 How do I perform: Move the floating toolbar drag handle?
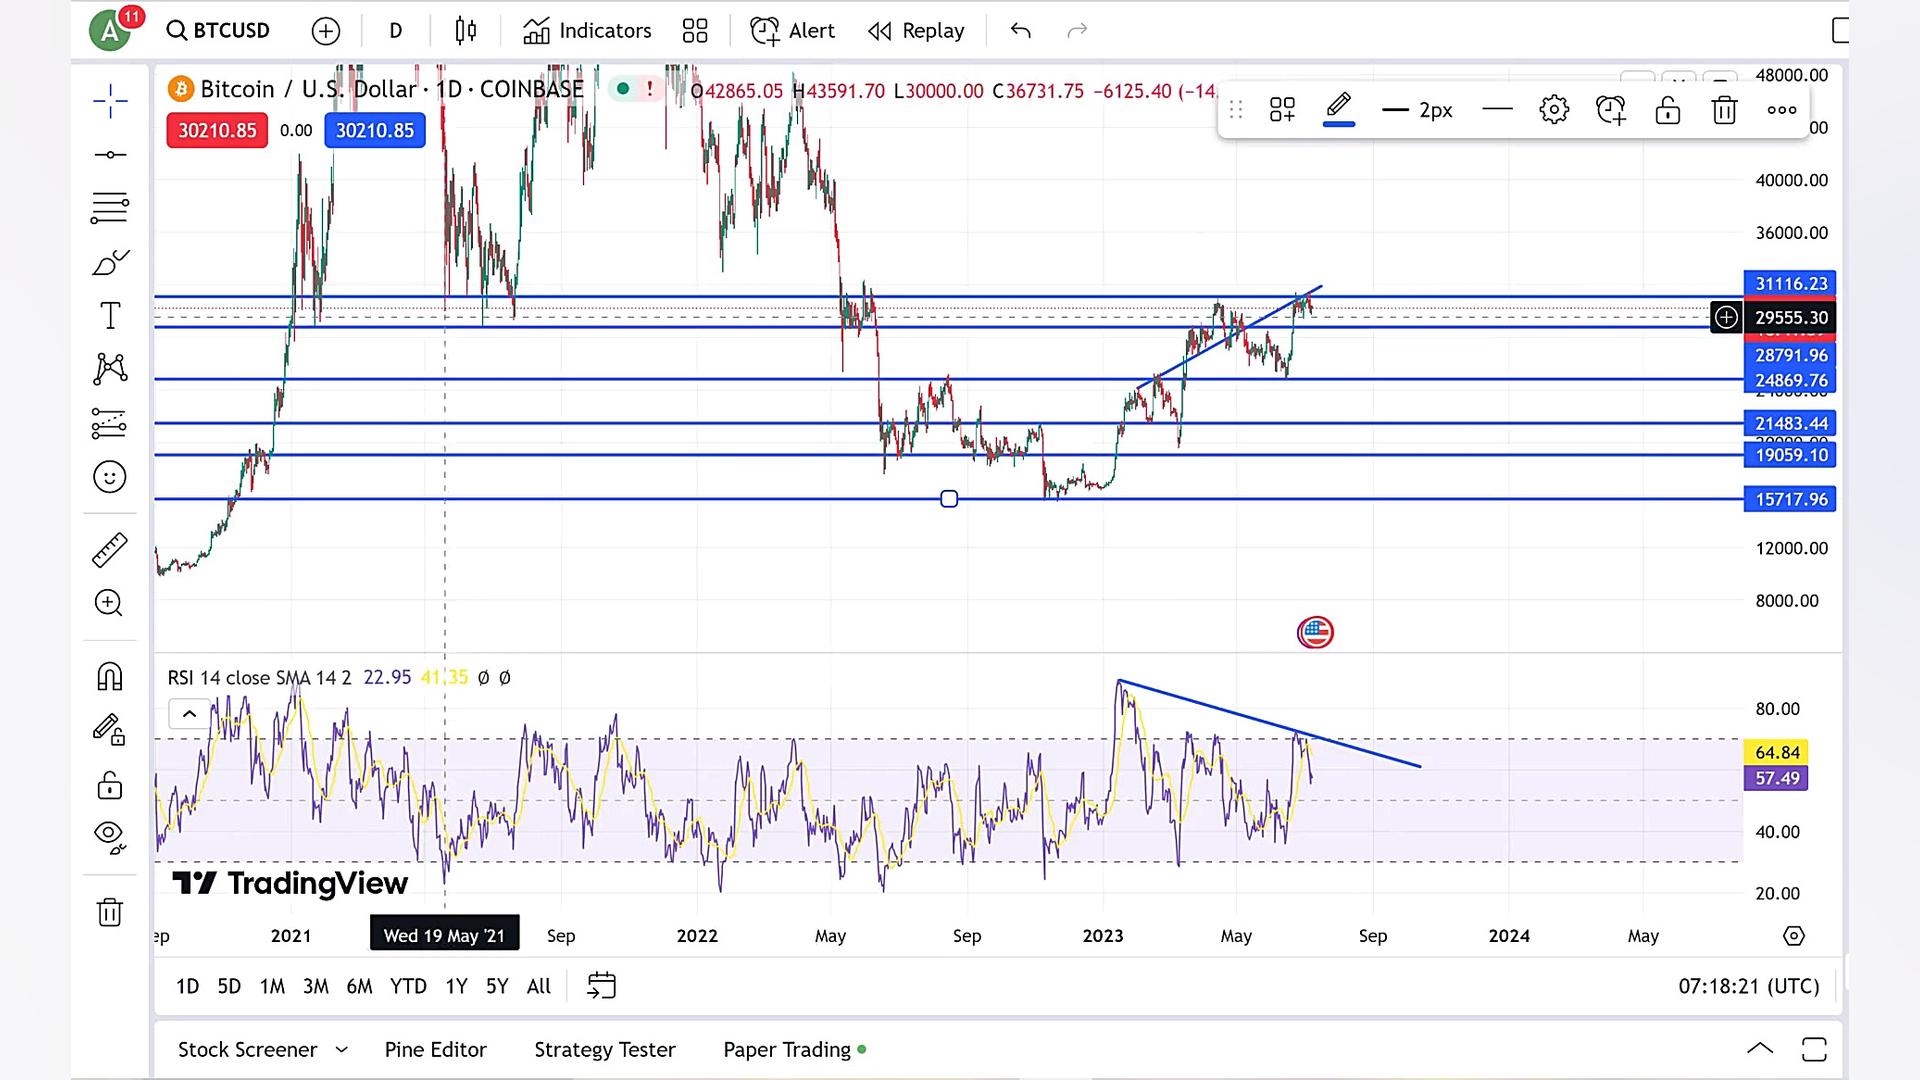coord(1236,110)
